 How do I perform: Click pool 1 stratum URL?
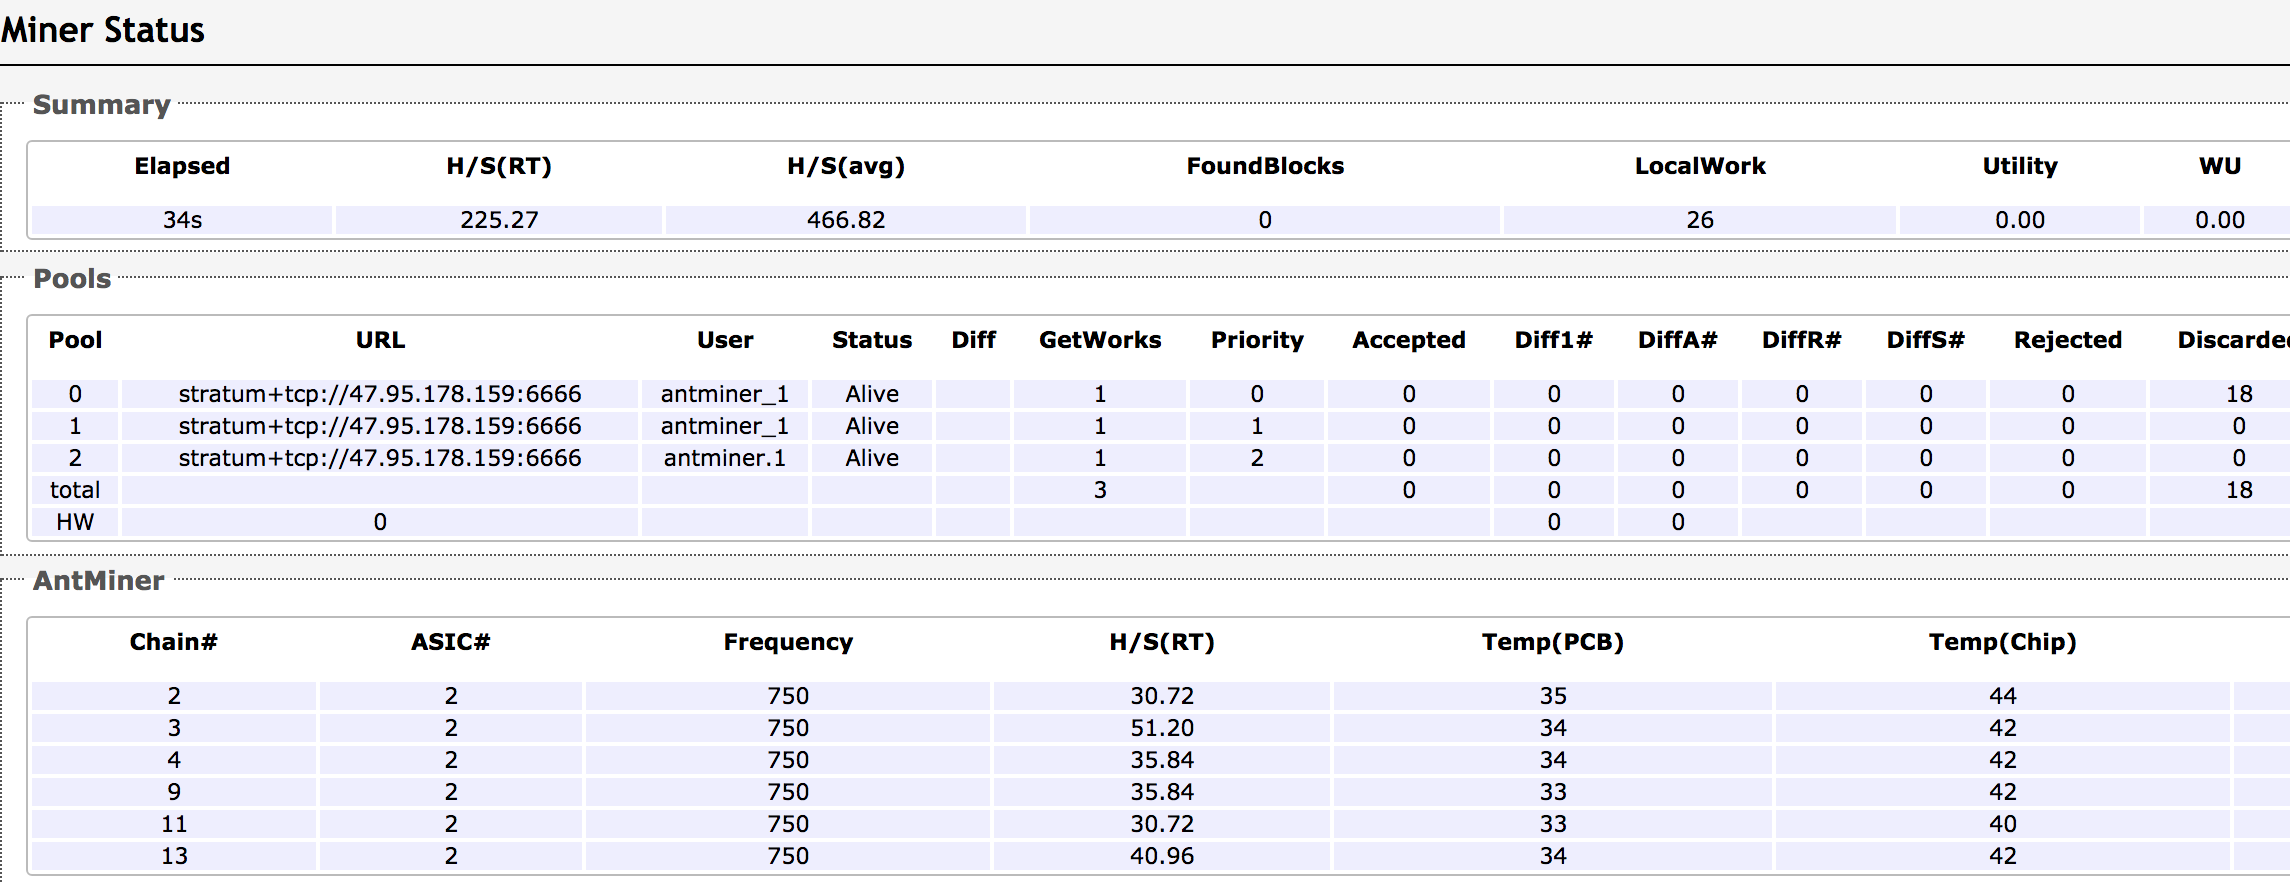pyautogui.click(x=380, y=426)
